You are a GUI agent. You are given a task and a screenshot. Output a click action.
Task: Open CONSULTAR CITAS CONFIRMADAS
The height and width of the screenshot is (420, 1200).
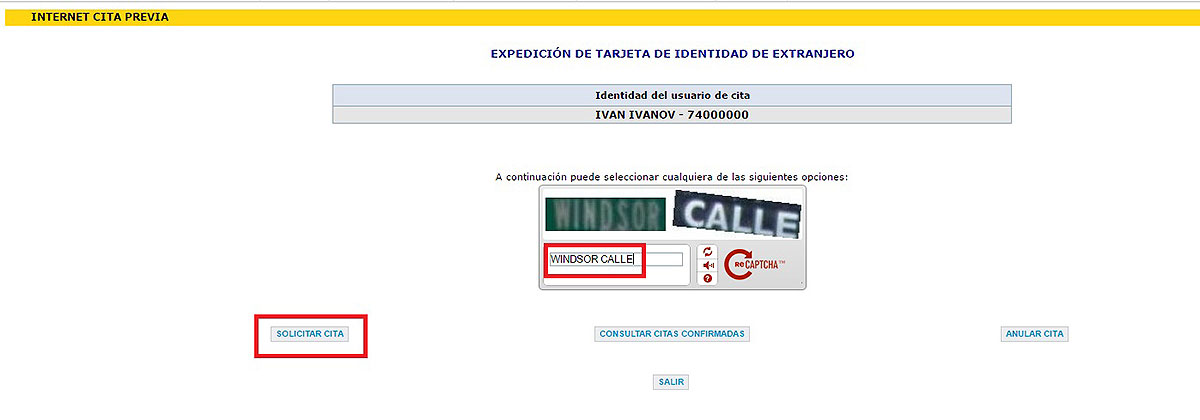click(x=672, y=334)
